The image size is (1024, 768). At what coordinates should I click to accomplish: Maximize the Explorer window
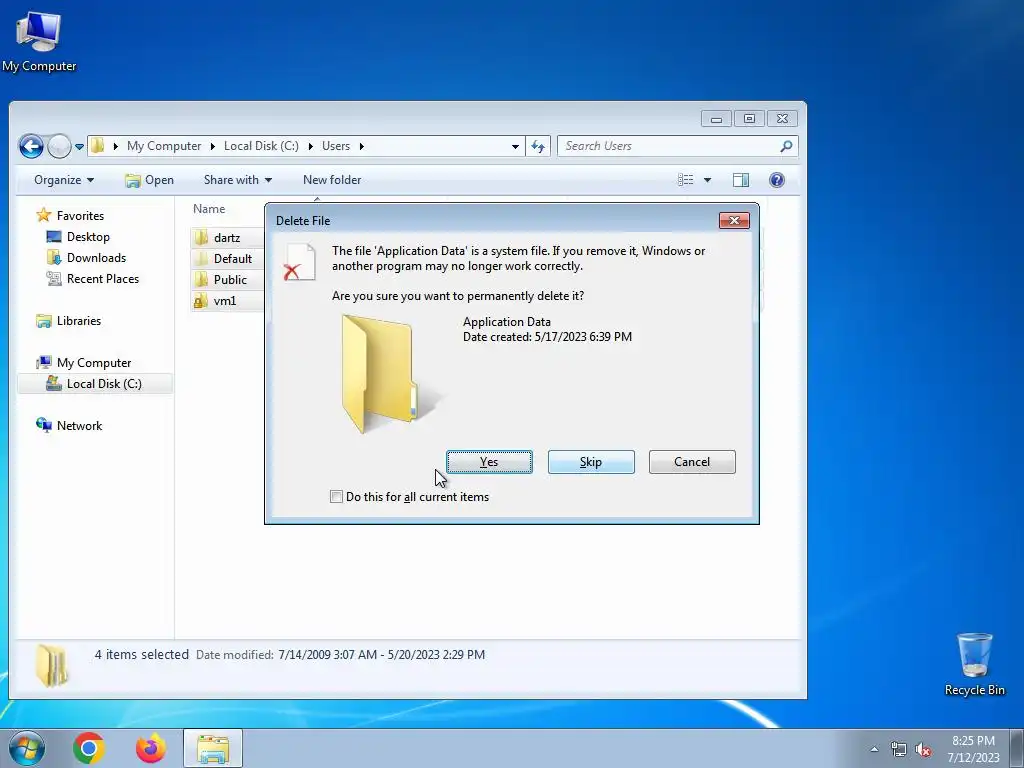749,119
